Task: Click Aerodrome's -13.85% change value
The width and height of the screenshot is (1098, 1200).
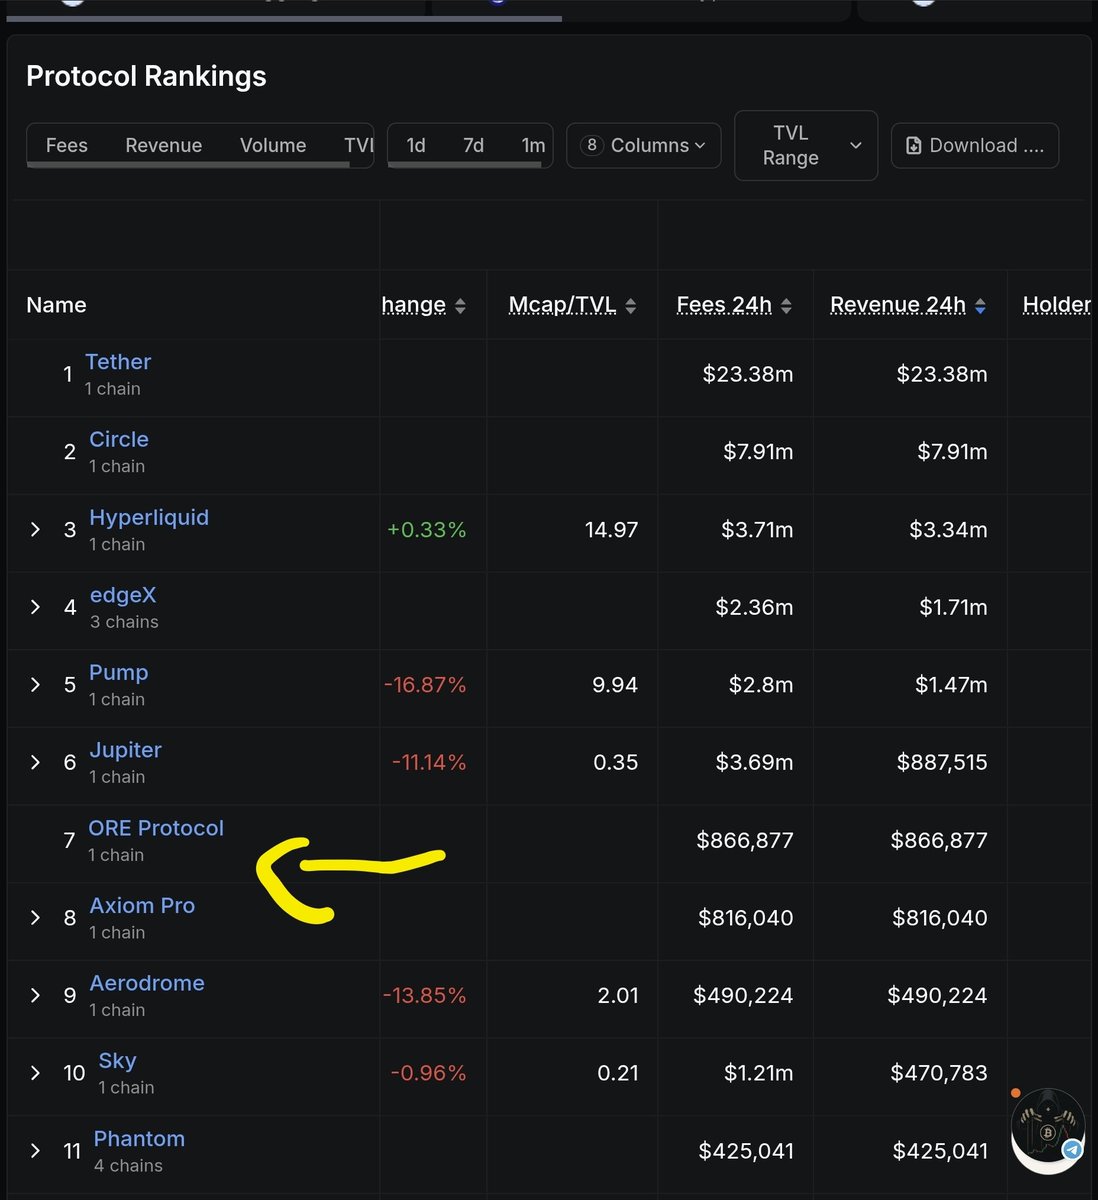Action: (x=425, y=995)
